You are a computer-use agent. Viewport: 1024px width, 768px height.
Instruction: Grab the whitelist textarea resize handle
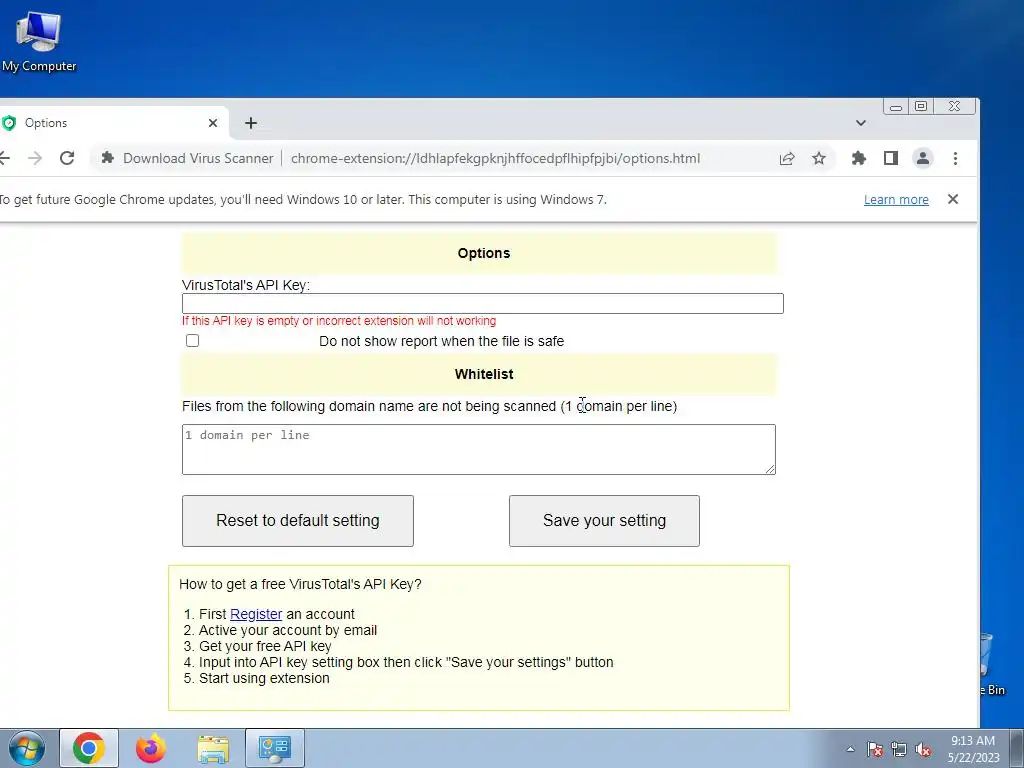(771, 469)
